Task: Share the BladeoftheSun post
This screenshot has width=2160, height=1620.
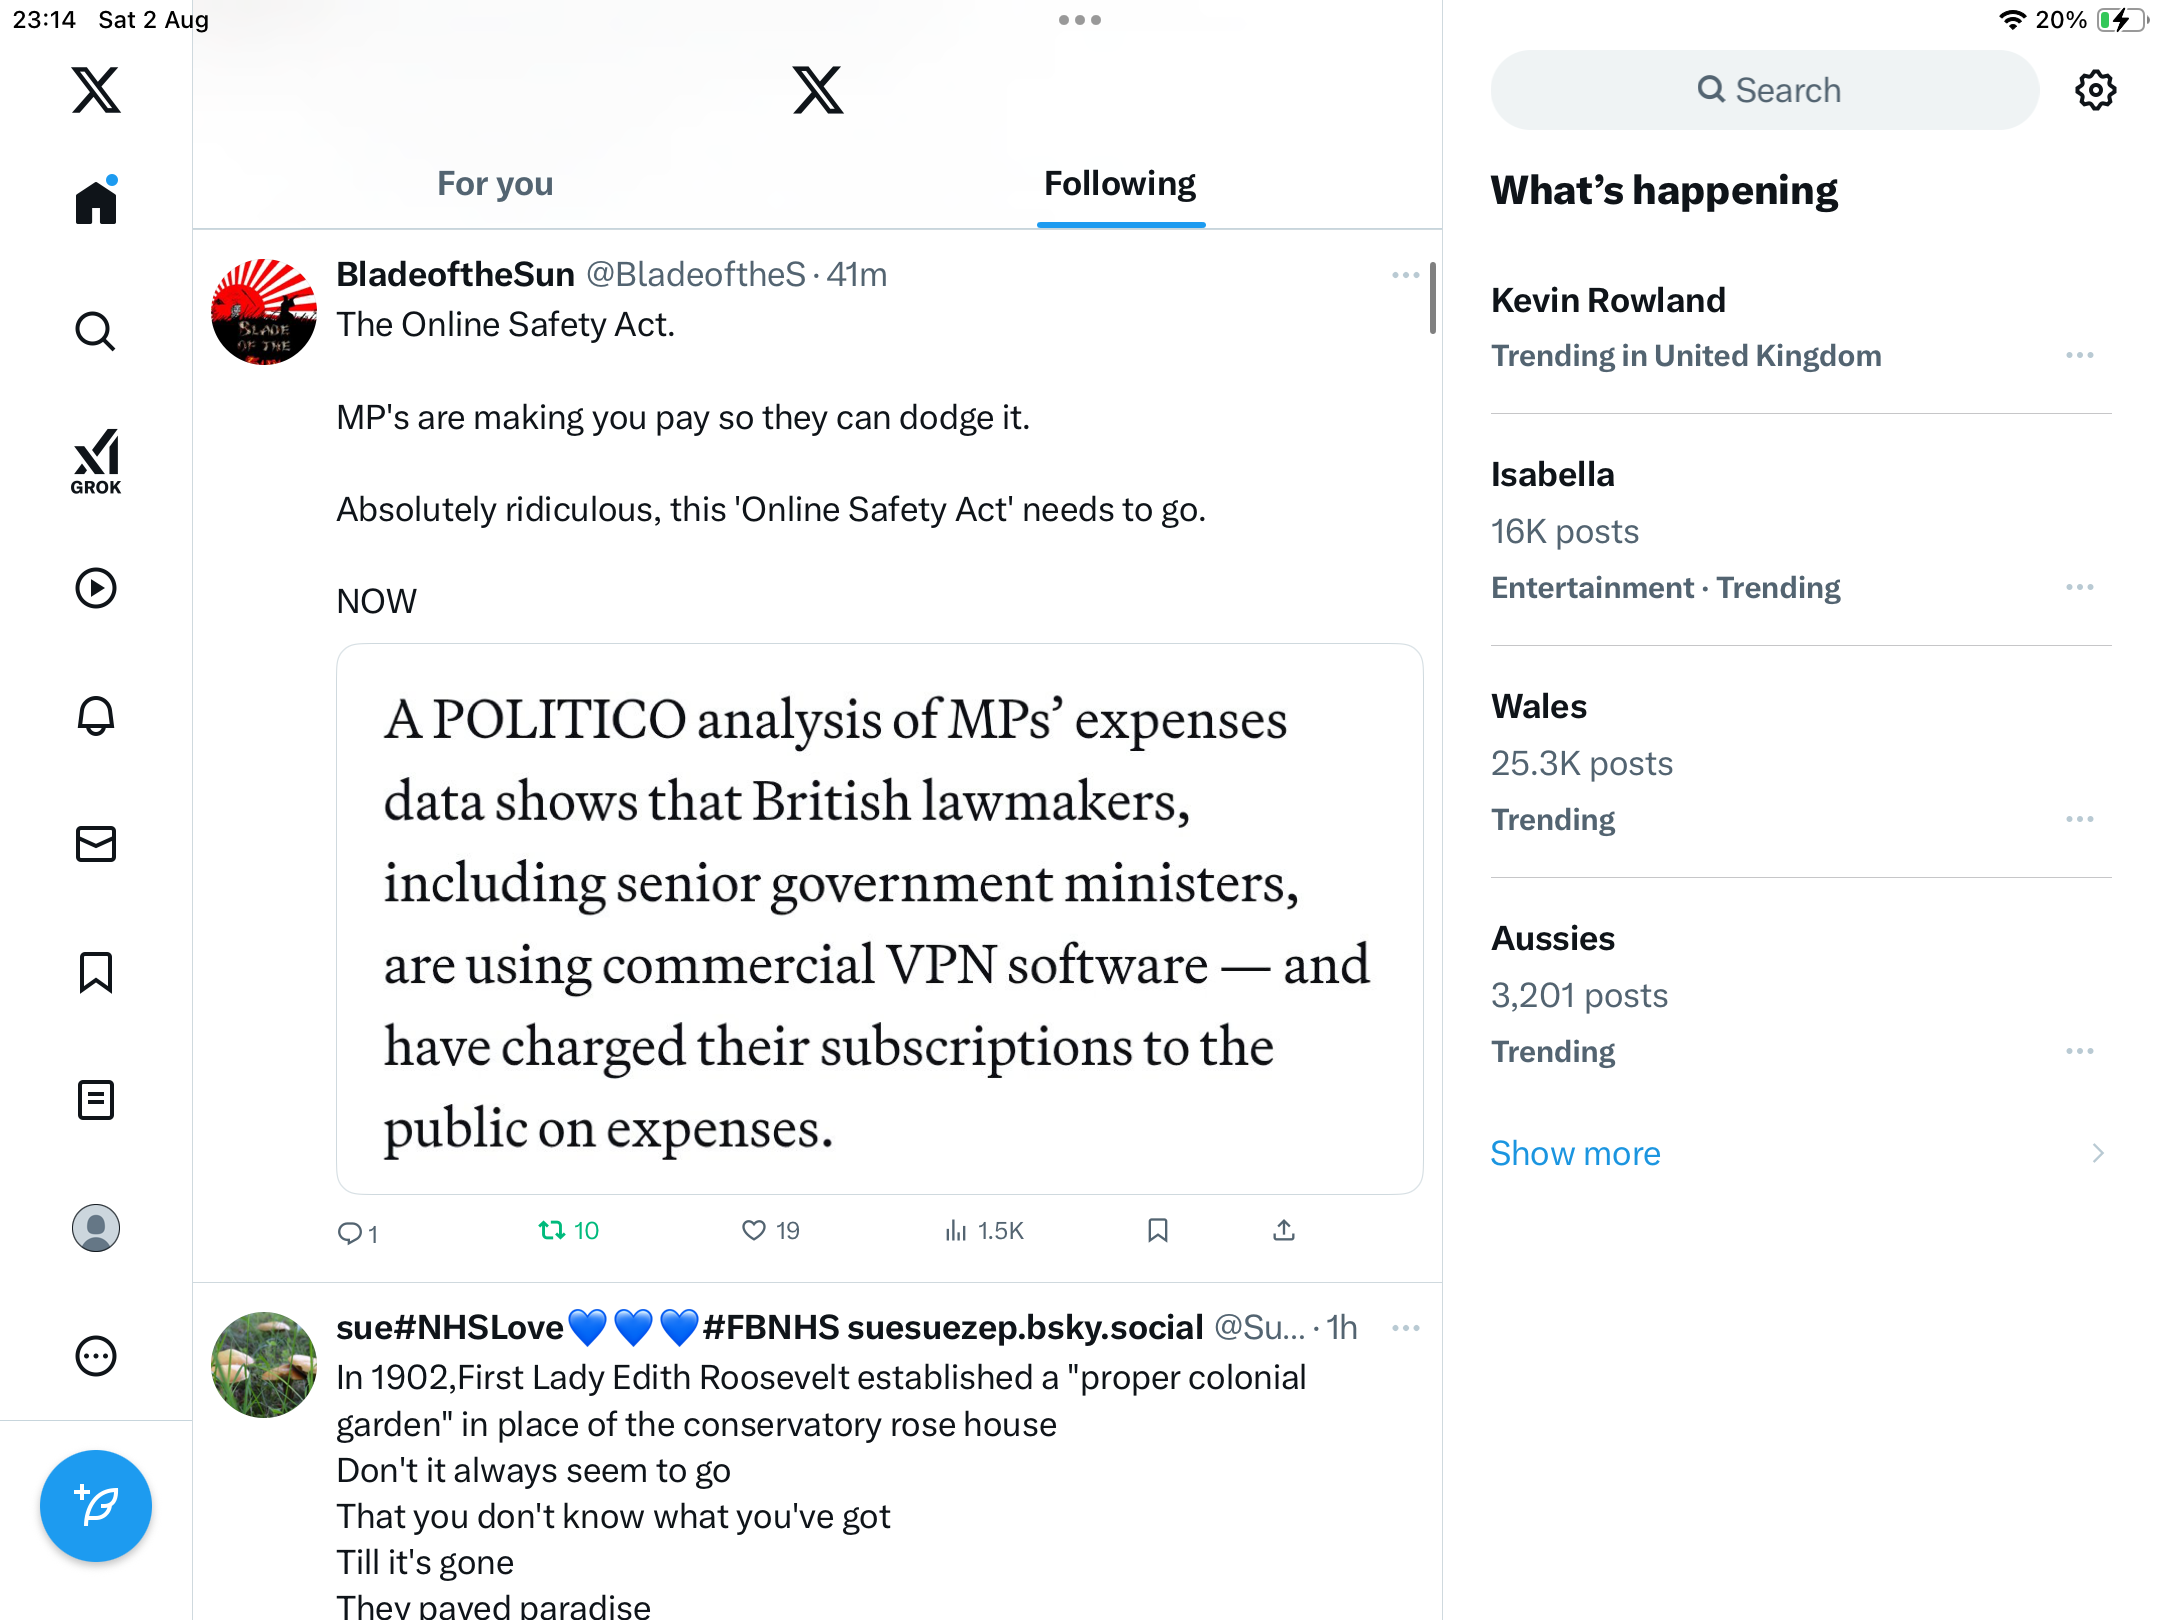Action: [1284, 1230]
